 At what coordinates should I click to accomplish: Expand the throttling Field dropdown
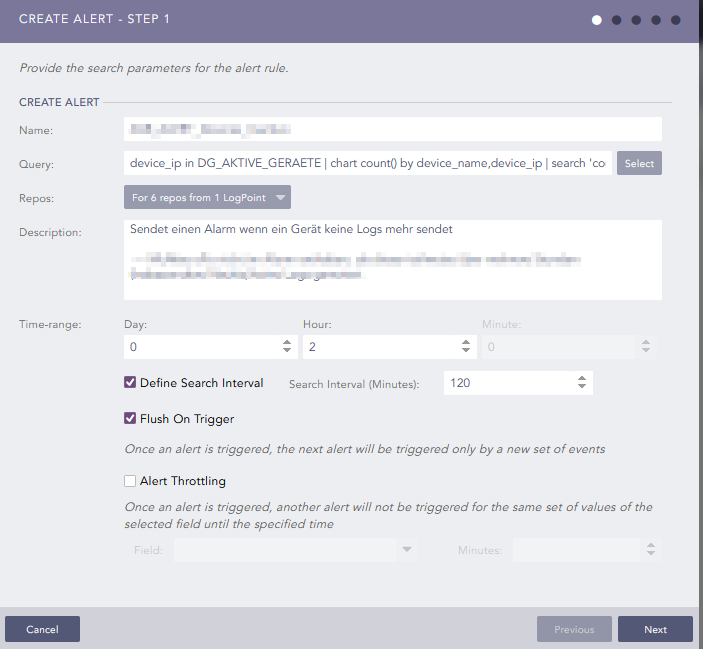tap(406, 550)
